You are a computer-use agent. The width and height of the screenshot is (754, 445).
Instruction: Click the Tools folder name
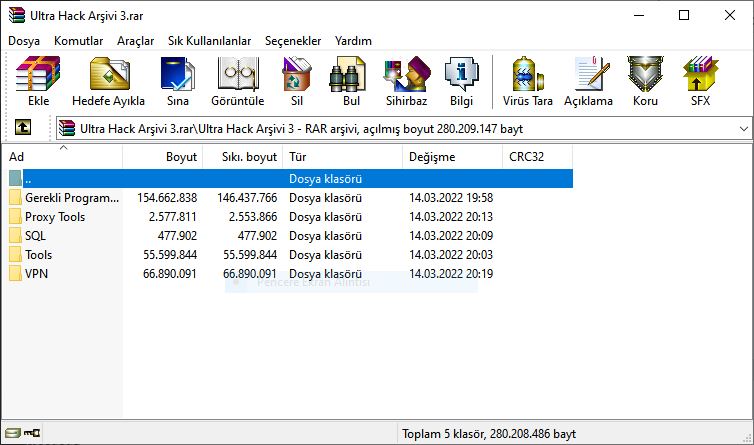pyautogui.click(x=38, y=254)
